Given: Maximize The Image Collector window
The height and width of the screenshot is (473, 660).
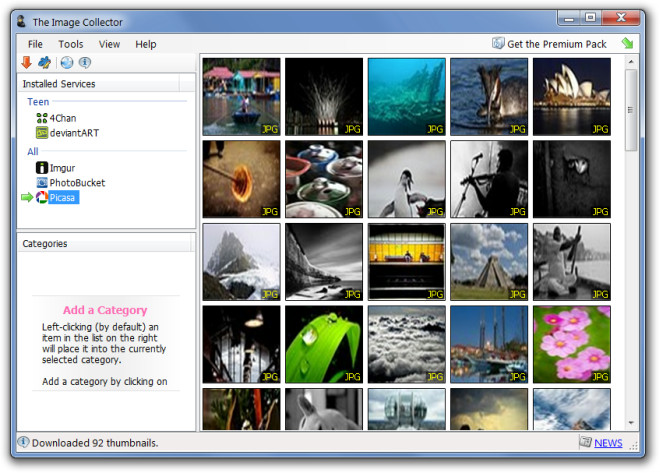Looking at the screenshot, I should click(x=590, y=18).
